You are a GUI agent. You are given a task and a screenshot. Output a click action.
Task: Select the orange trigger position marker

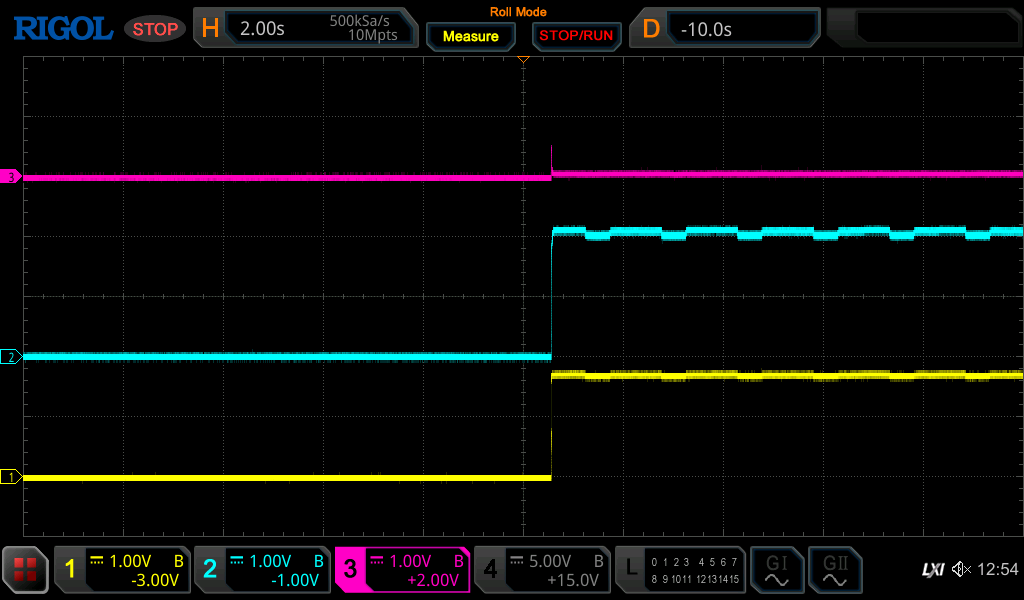point(523,59)
